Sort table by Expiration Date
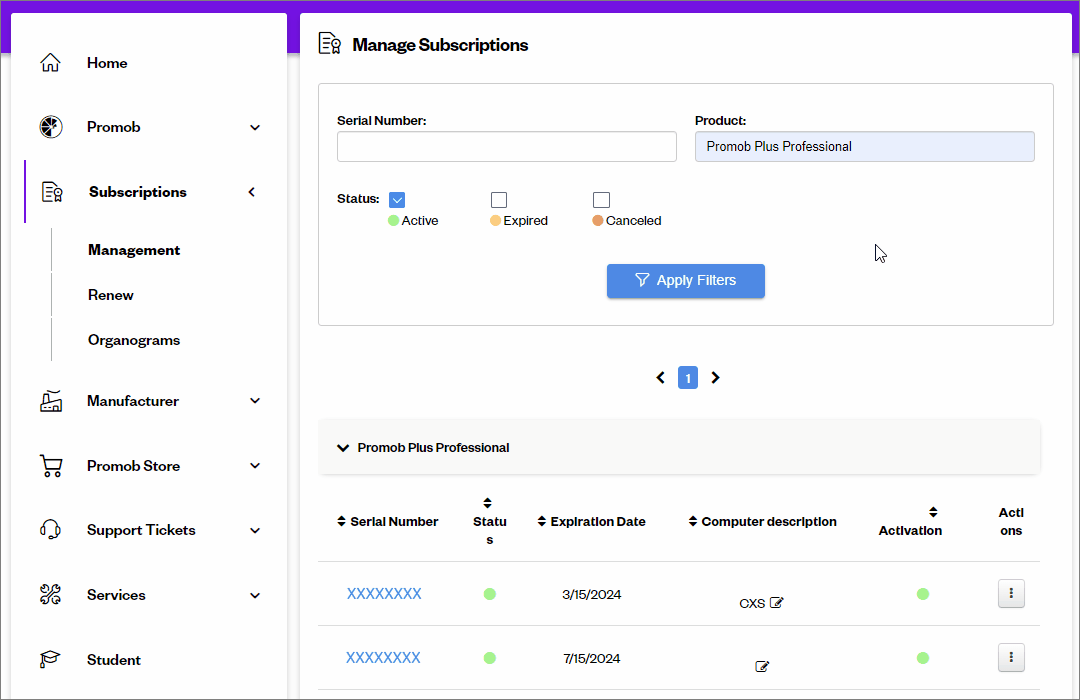Screen dimensions: 1080x700 542,522
